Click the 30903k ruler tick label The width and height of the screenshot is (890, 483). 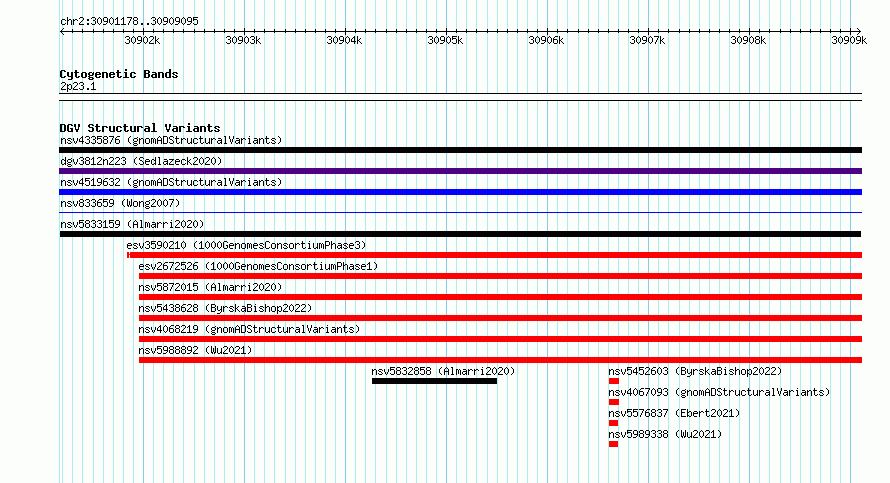[x=243, y=40]
